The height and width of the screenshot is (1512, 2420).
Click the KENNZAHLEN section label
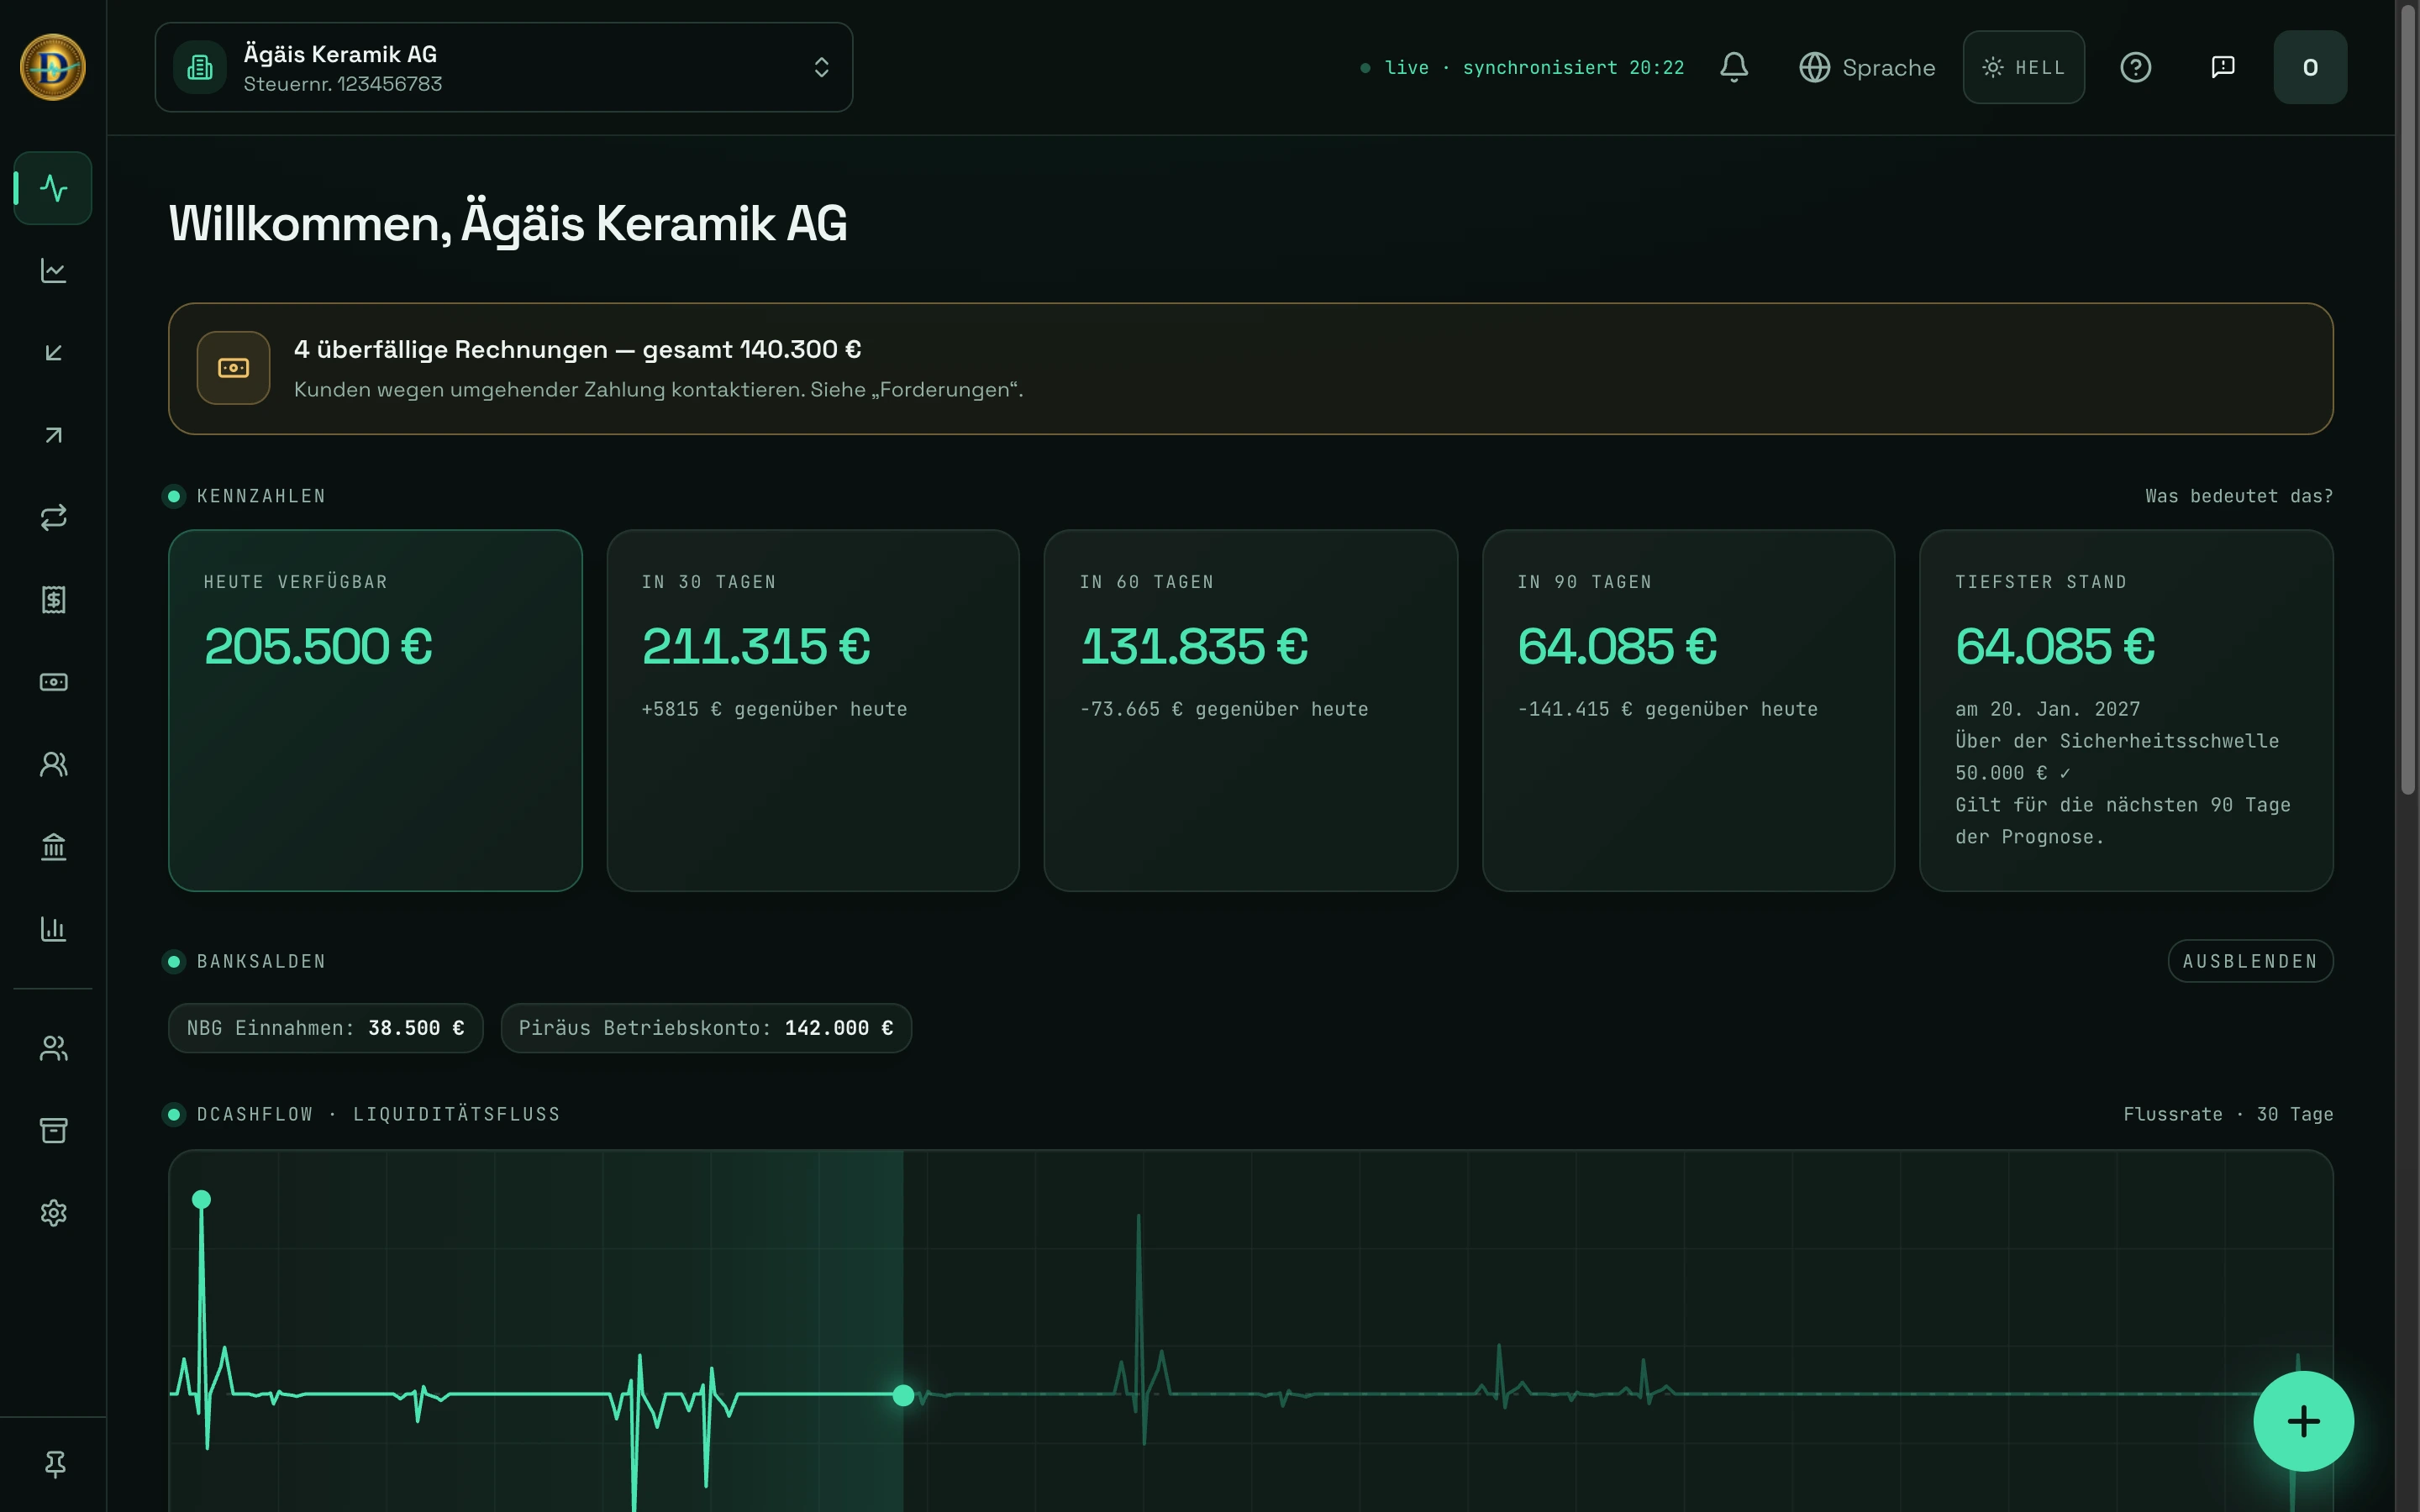point(261,496)
